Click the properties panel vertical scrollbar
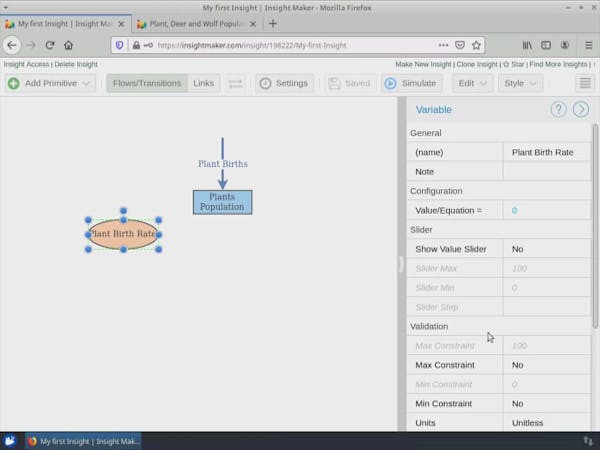Image resolution: width=600 pixels, height=450 pixels. [x=595, y=226]
